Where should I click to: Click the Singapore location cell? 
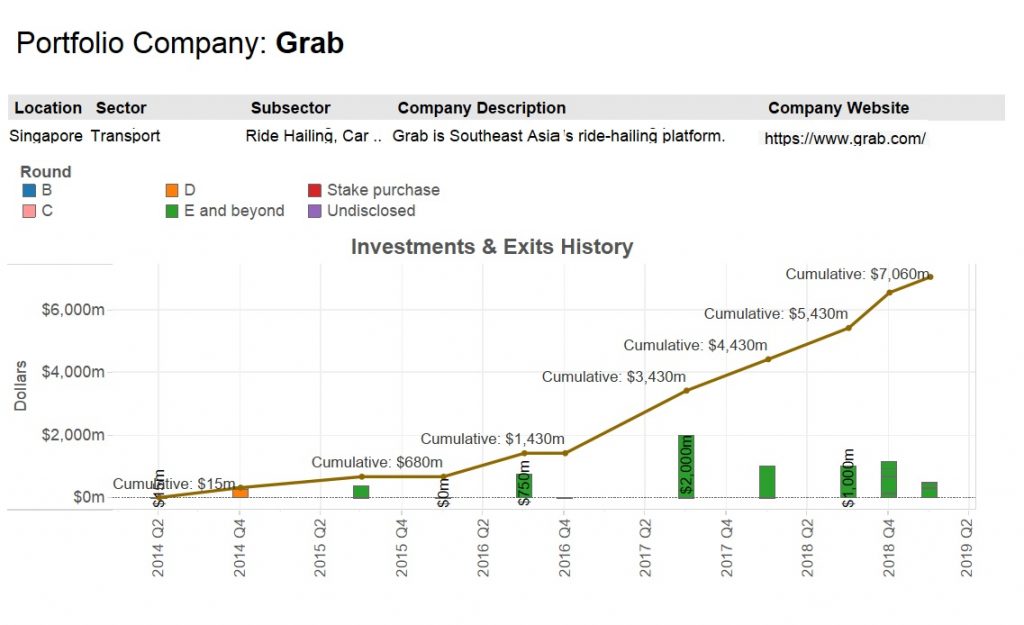tap(46, 136)
